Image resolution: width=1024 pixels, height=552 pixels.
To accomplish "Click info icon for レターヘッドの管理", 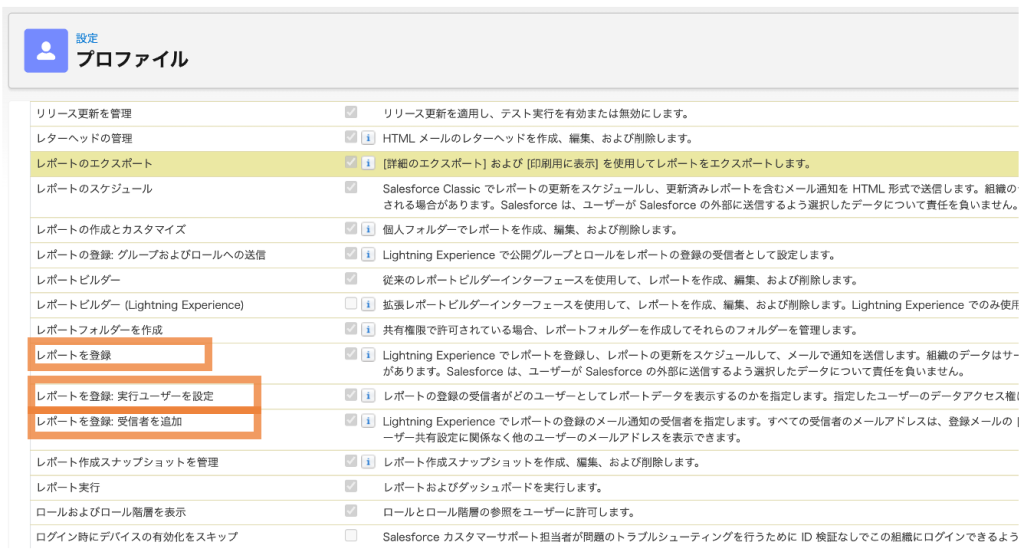I will [368, 138].
